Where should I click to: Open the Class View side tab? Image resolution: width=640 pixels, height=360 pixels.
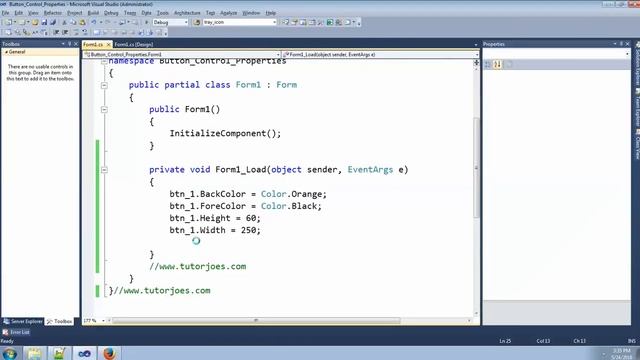(637, 144)
